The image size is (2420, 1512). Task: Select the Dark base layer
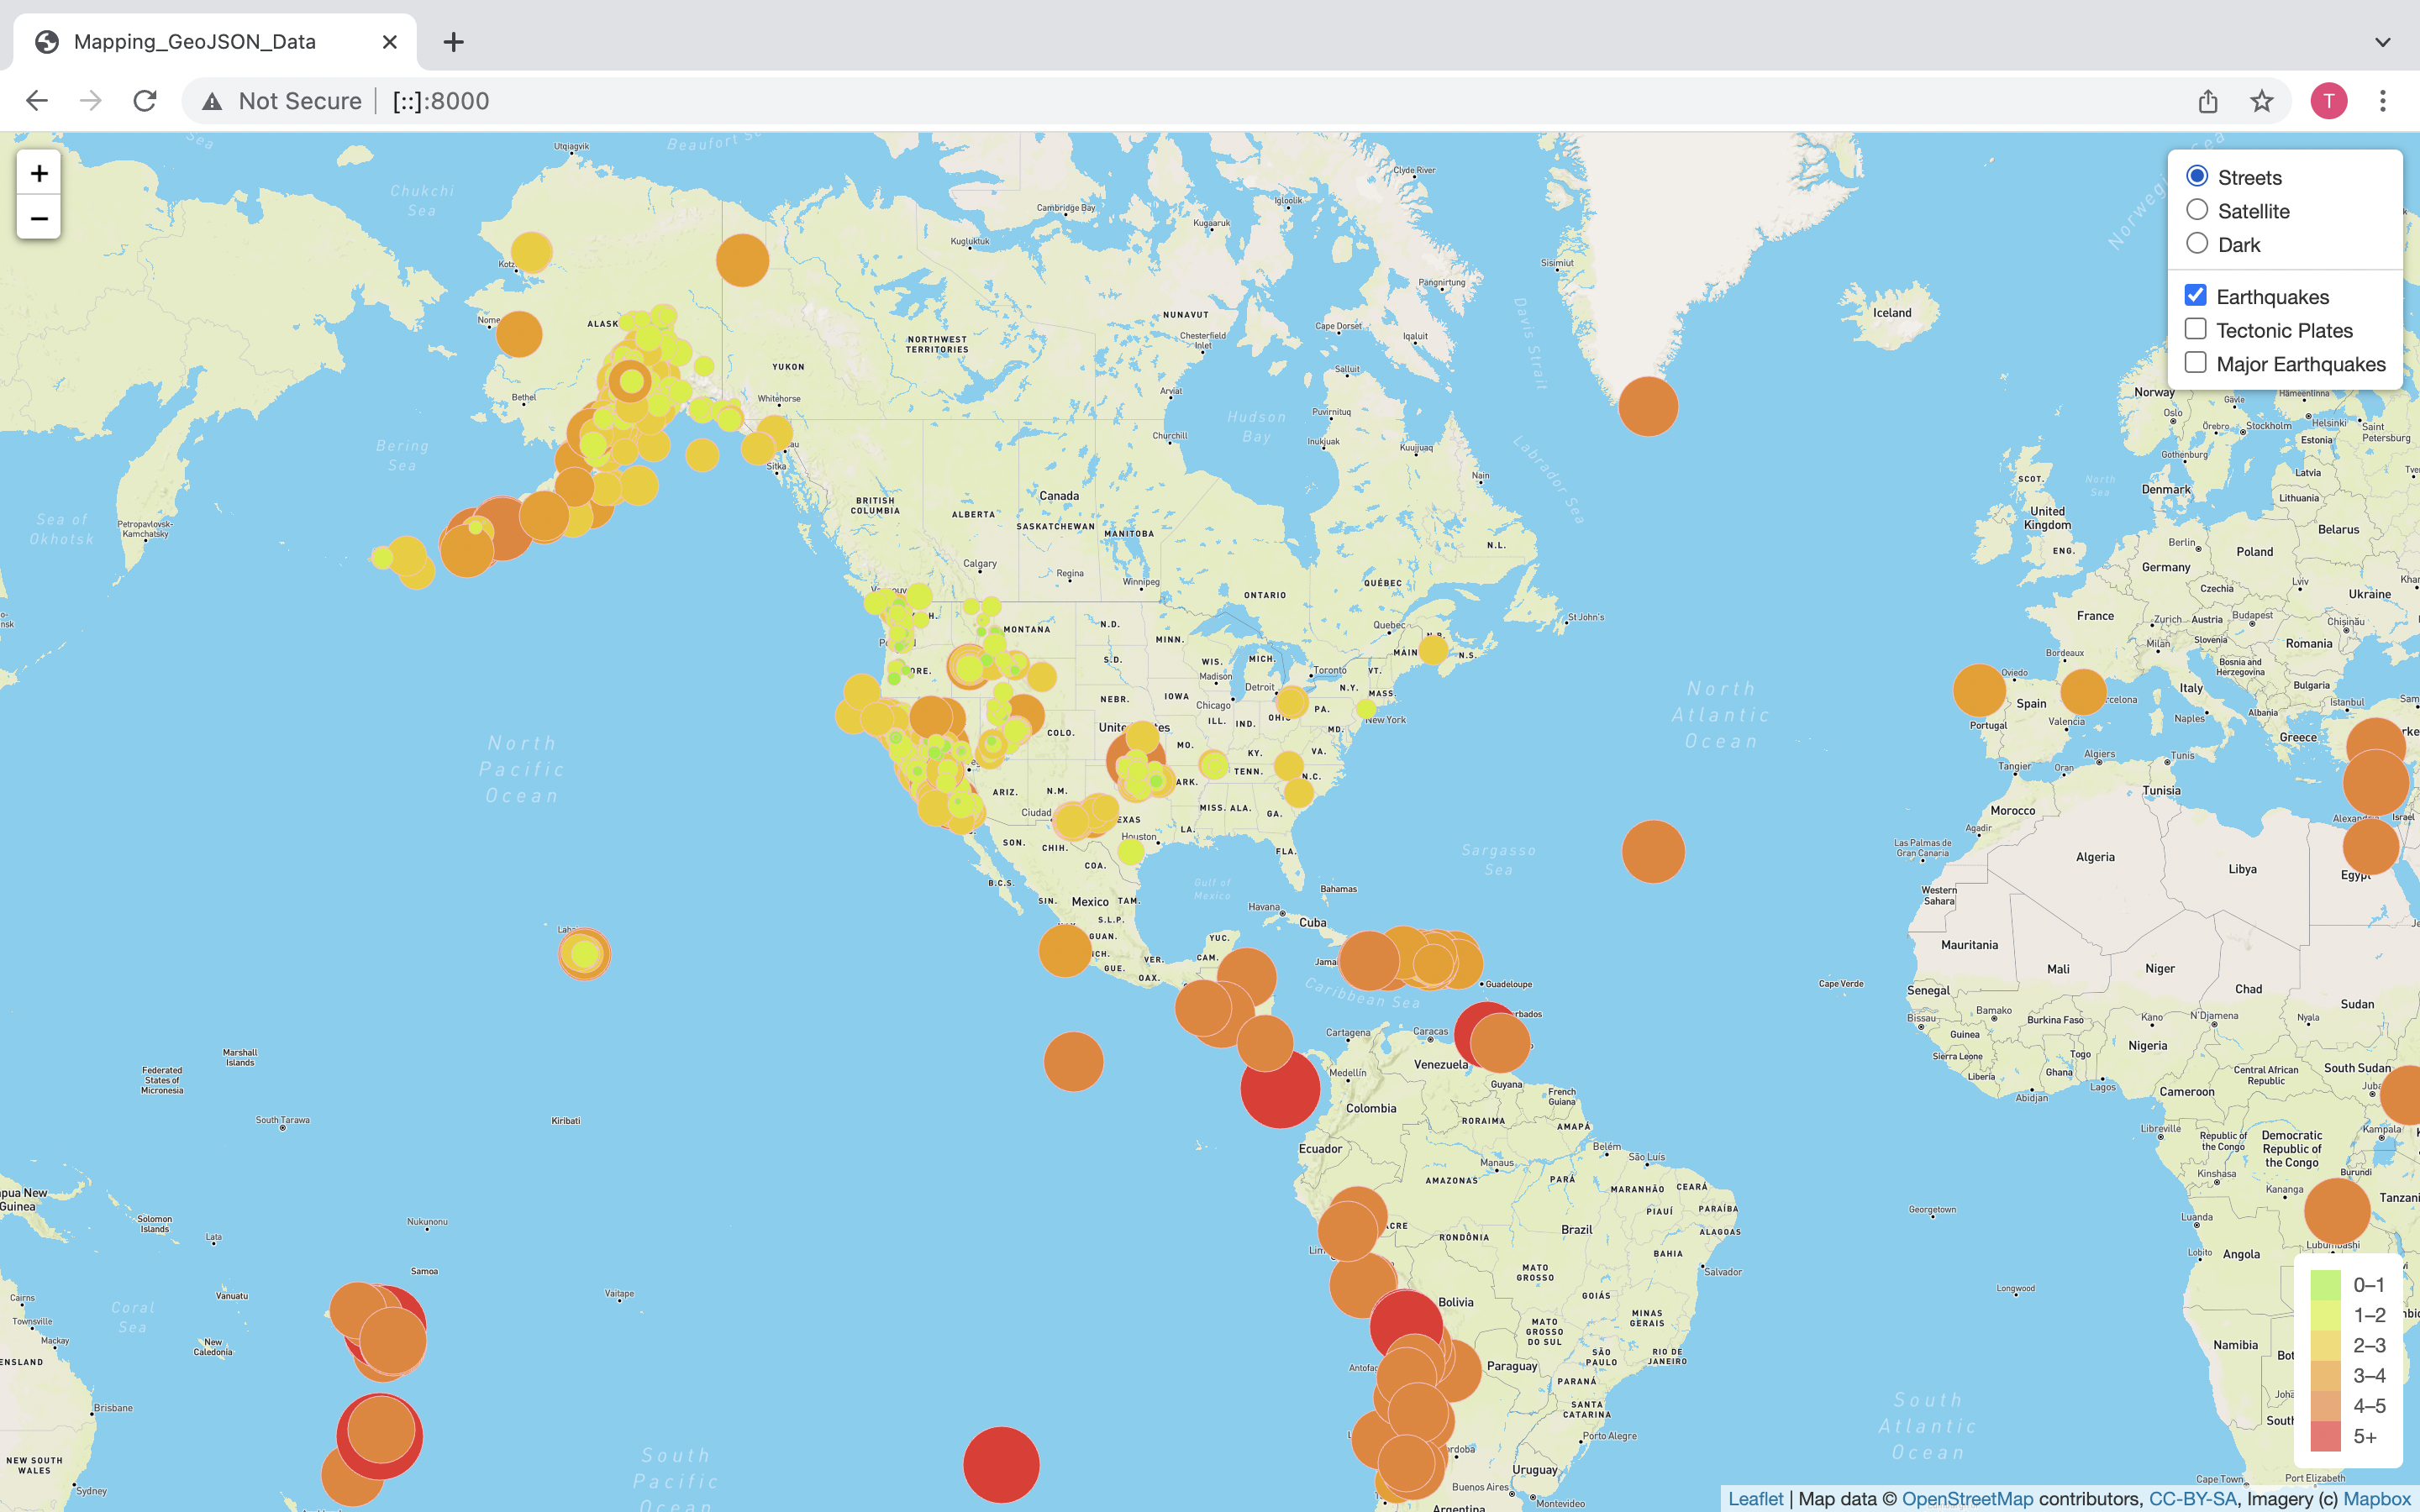pyautogui.click(x=2197, y=244)
